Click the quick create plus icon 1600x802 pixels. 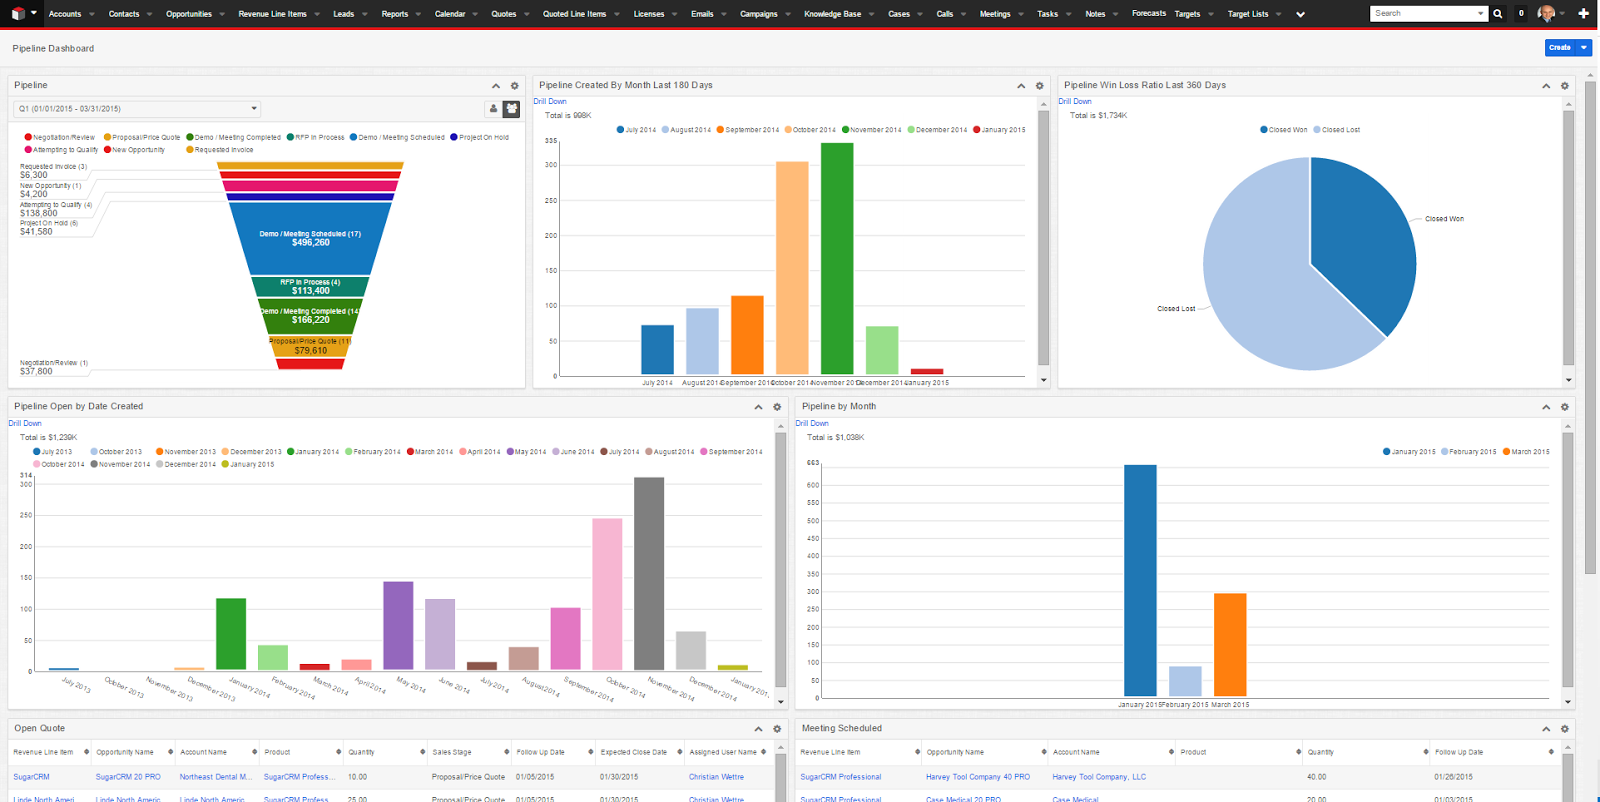[x=1583, y=13]
